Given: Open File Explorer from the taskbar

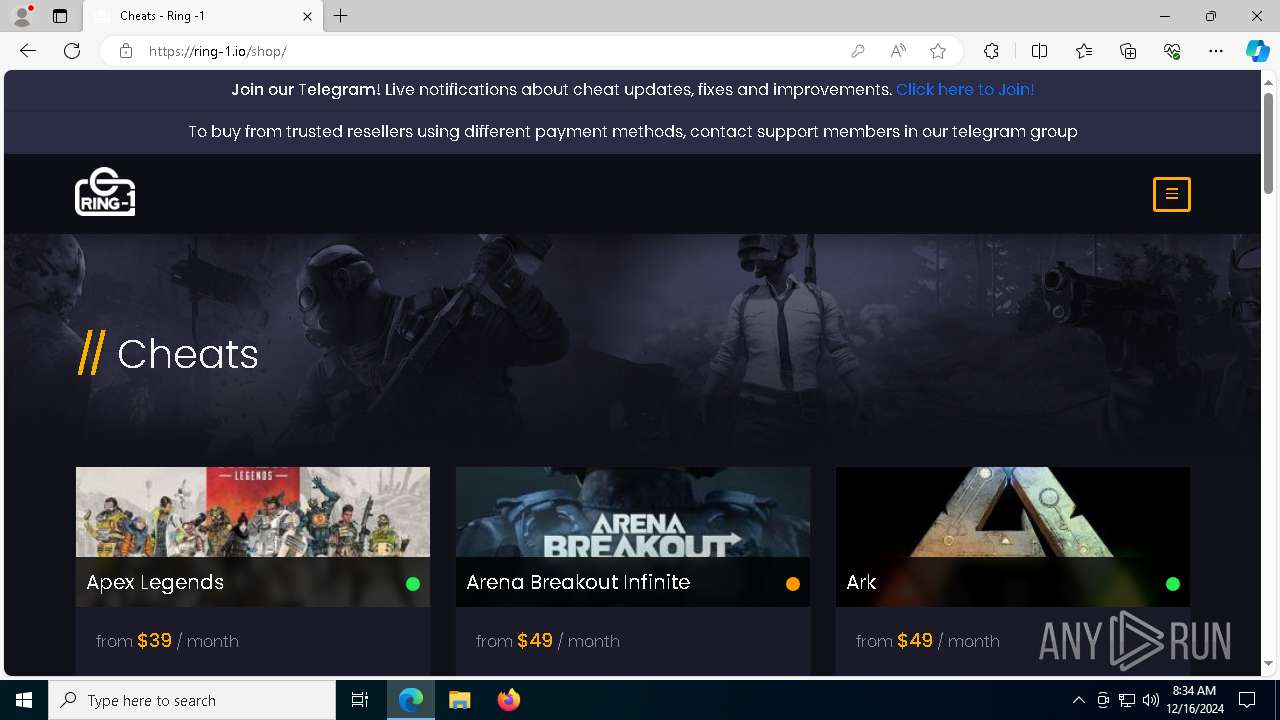Looking at the screenshot, I should tap(460, 700).
